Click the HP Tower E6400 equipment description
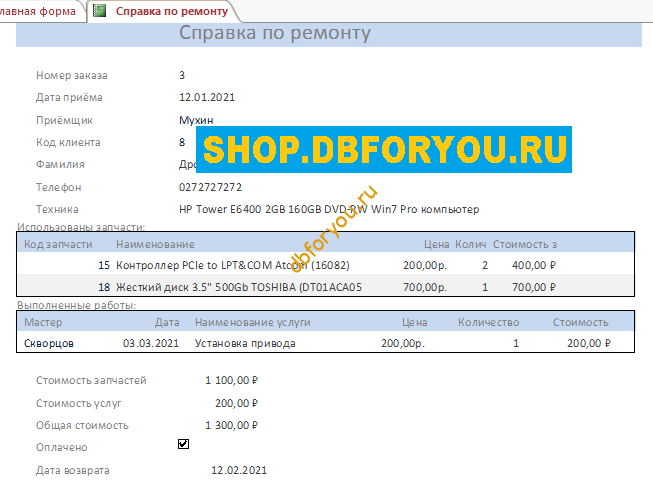 [x=329, y=209]
